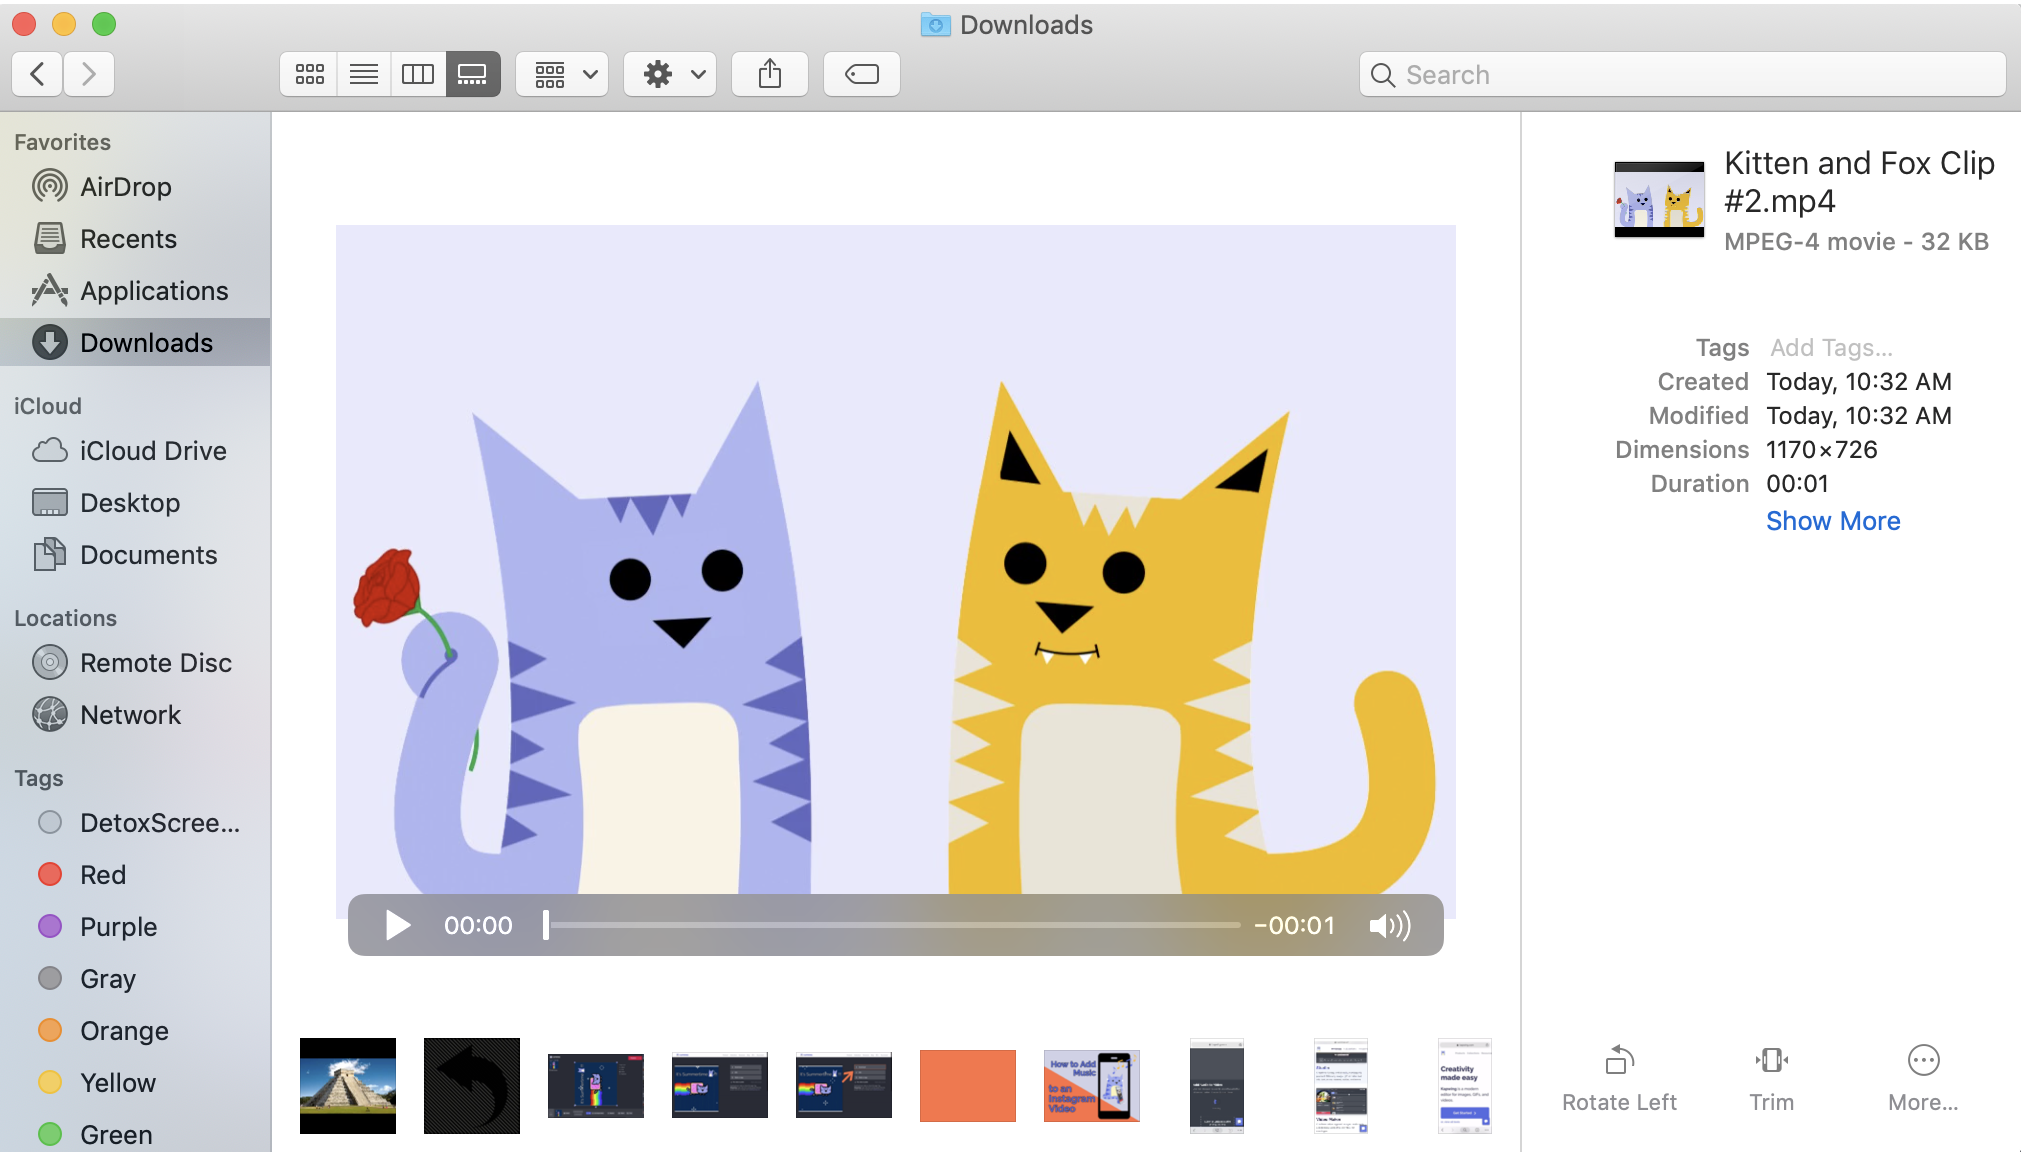Click the Show More link
The width and height of the screenshot is (2021, 1152).
[x=1832, y=521]
